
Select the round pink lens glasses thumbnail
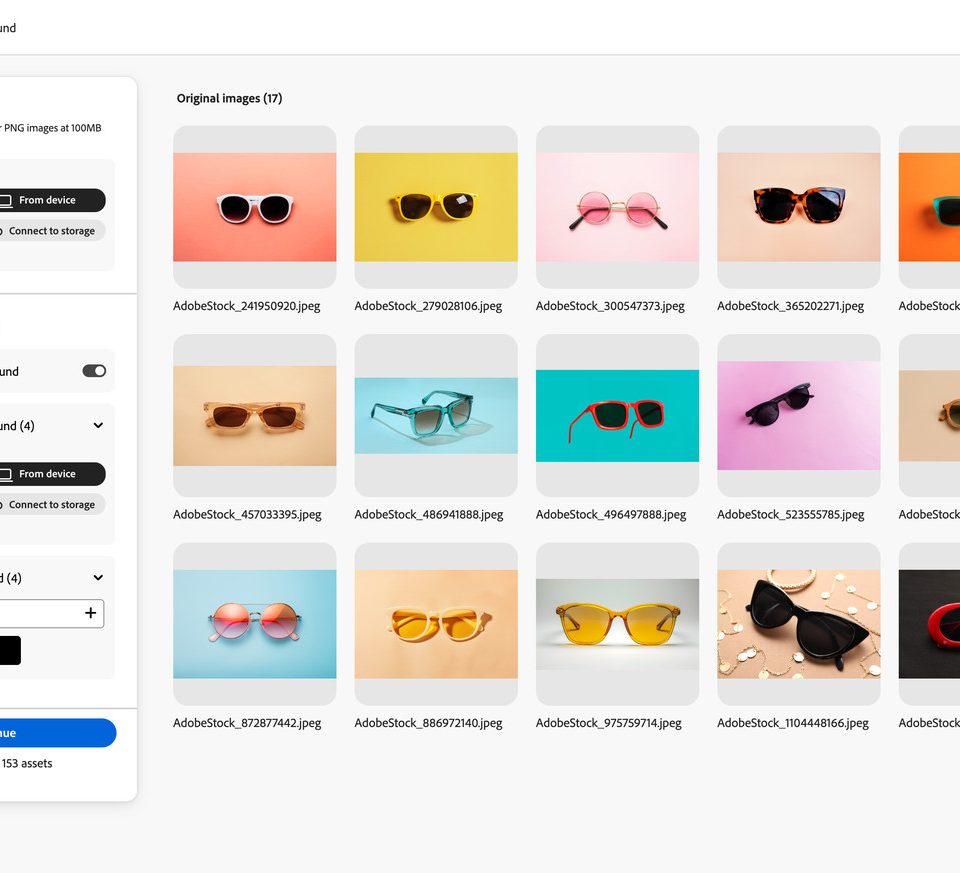(617, 207)
